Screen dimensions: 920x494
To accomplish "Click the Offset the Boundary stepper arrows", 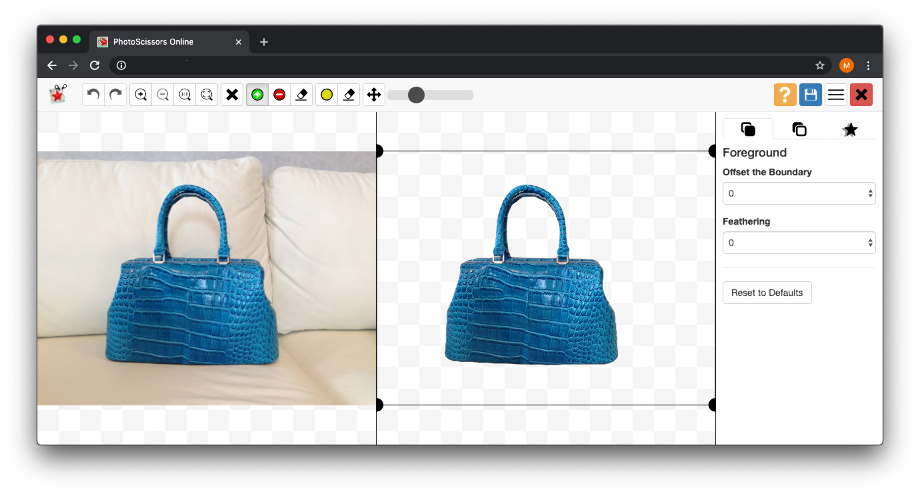I will pos(870,194).
